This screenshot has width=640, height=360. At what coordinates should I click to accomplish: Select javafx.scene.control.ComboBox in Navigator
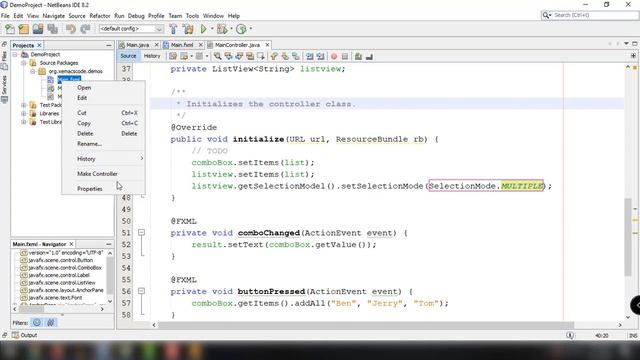coord(65,268)
